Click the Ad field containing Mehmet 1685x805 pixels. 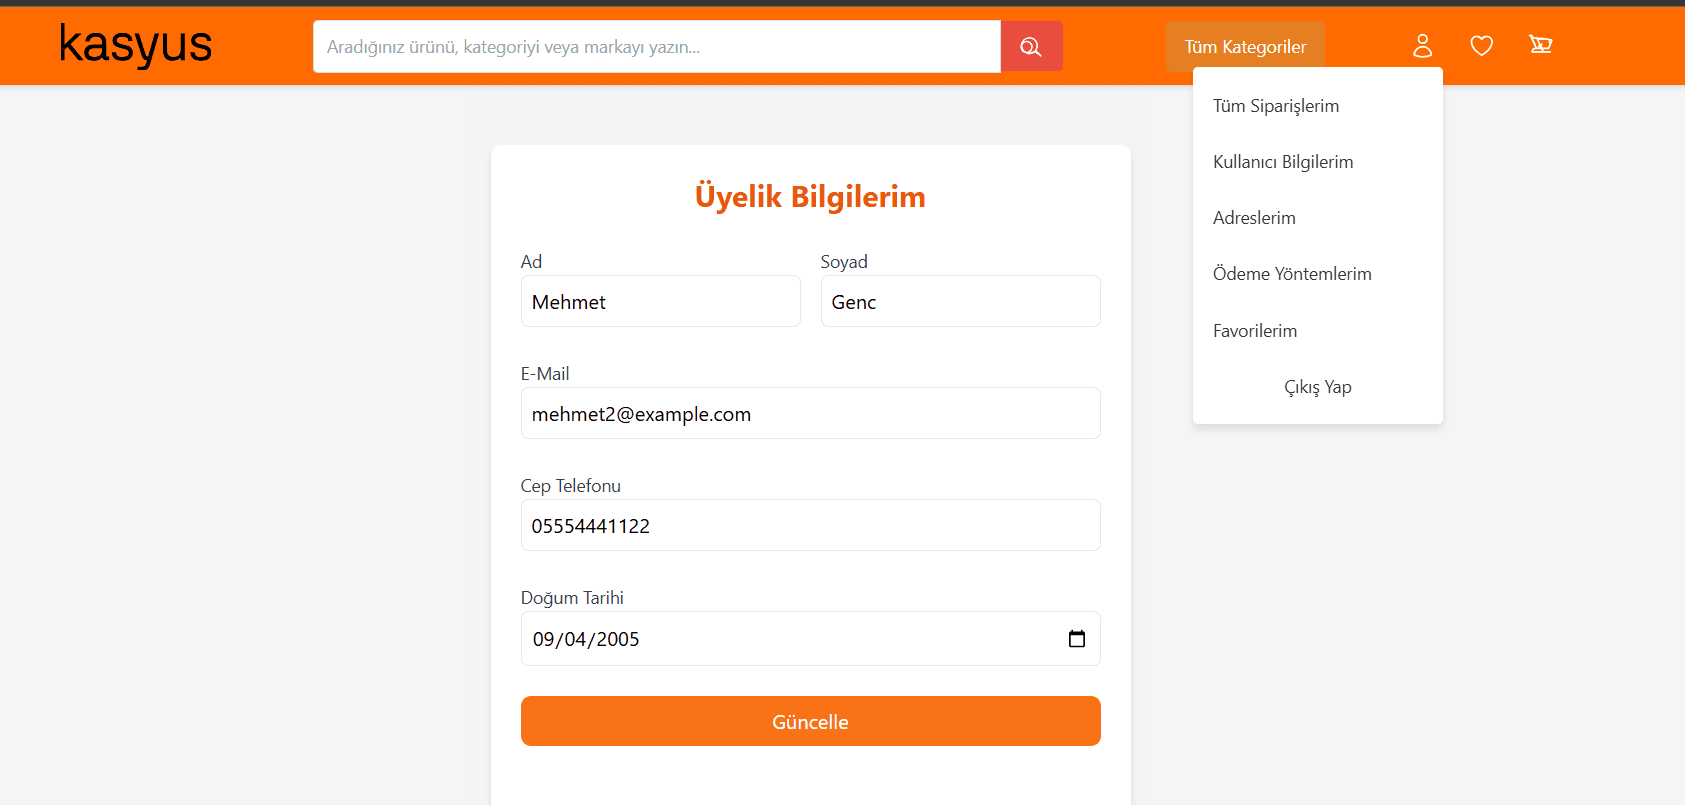click(x=660, y=302)
